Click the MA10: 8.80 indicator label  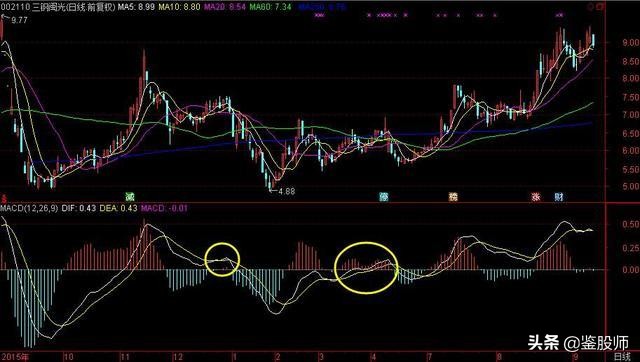pyautogui.click(x=180, y=7)
